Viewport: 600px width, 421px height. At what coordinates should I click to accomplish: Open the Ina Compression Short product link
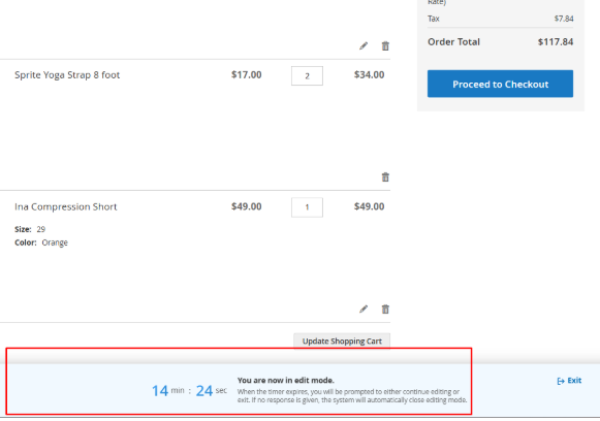(66, 207)
